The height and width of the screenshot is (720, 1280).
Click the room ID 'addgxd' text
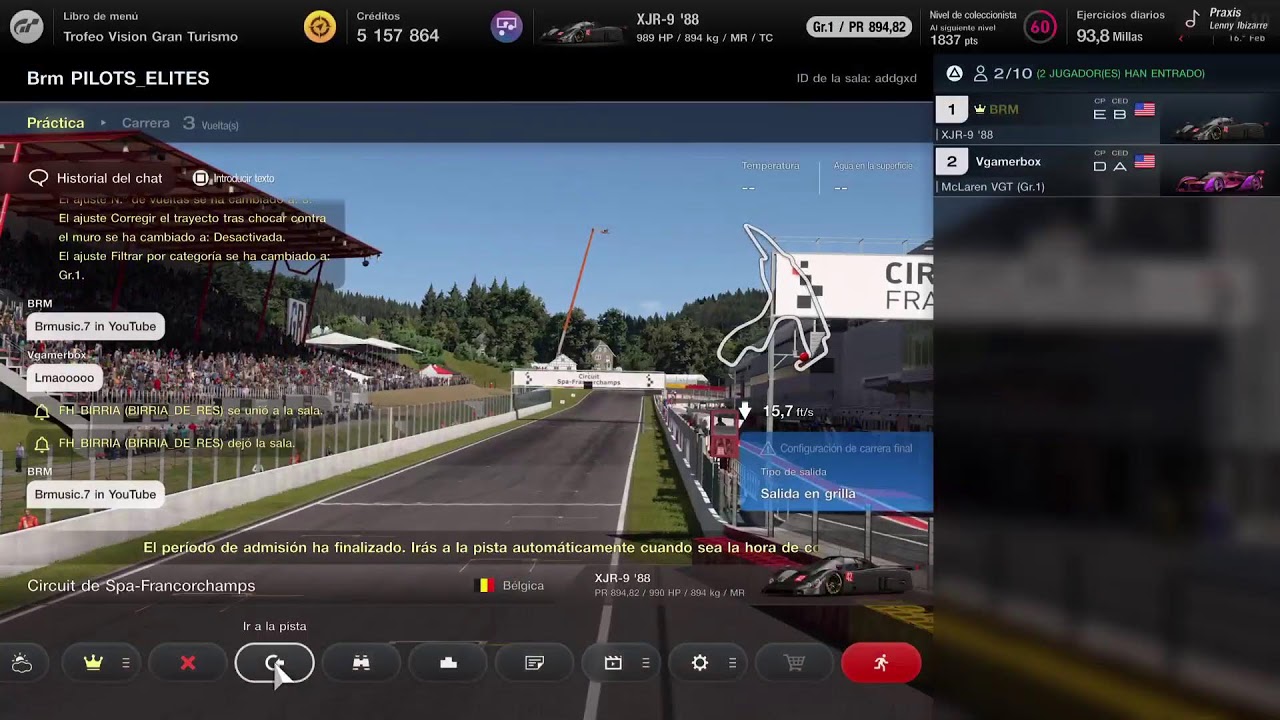895,78
